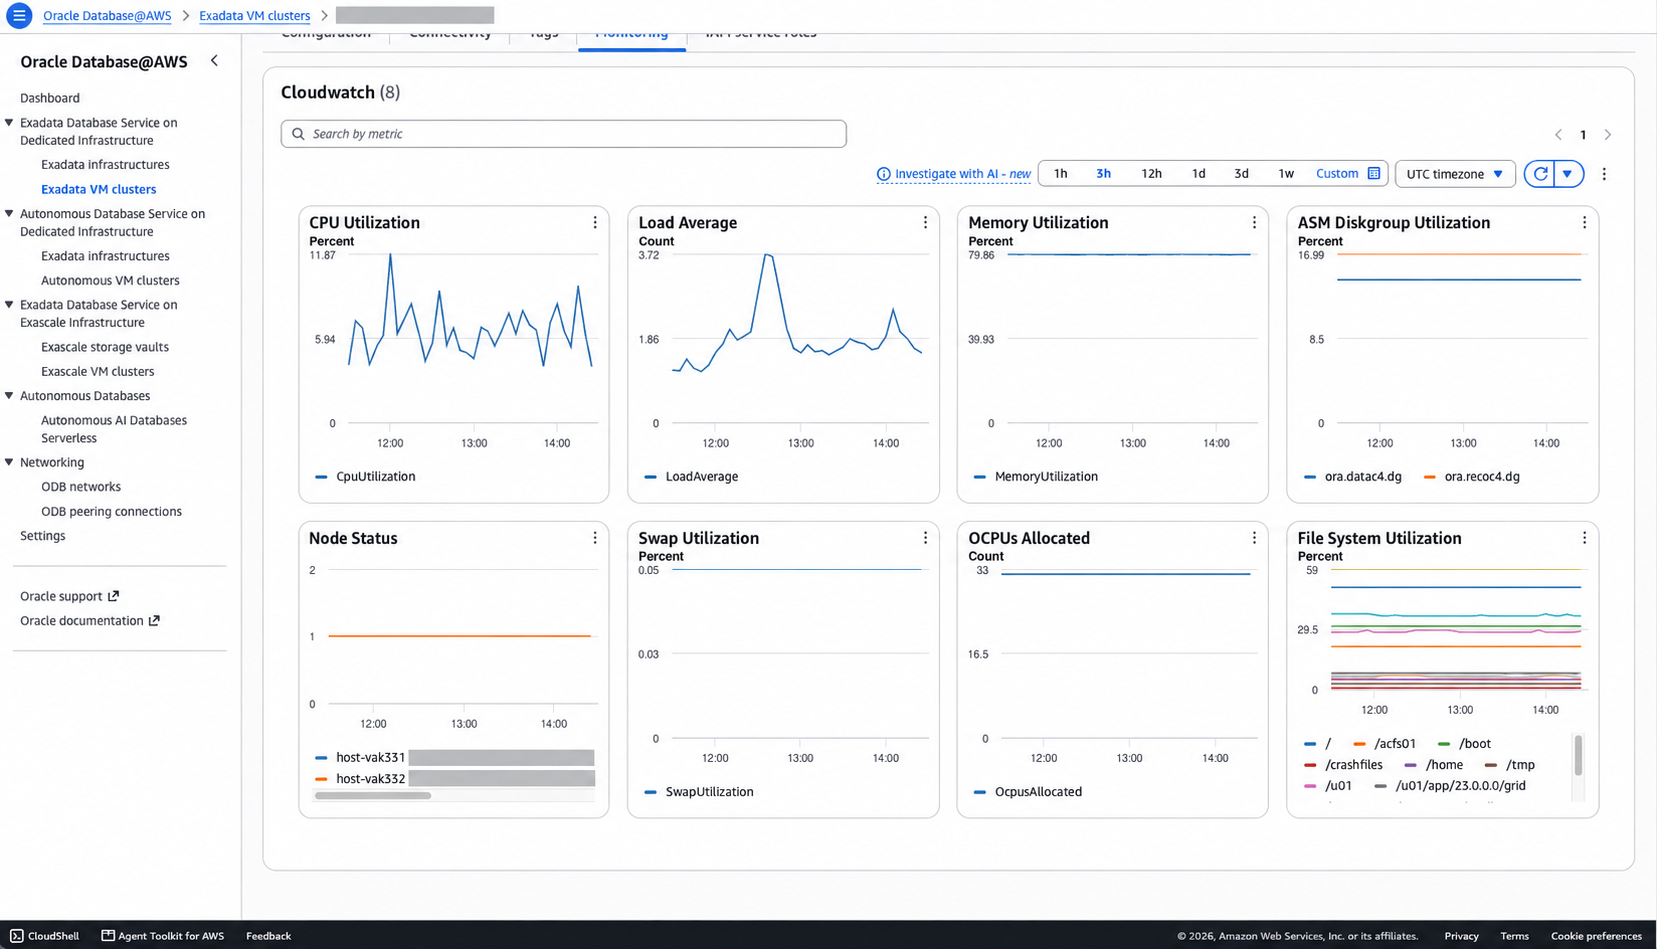This screenshot has height=949, width=1657.
Task: Switch to the Monitoring tab
Action: point(632,36)
